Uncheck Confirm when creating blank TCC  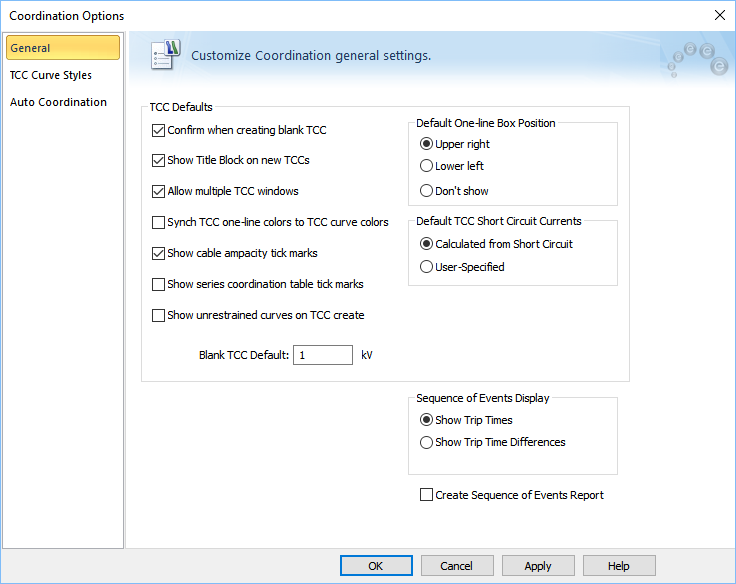pyautogui.click(x=158, y=130)
